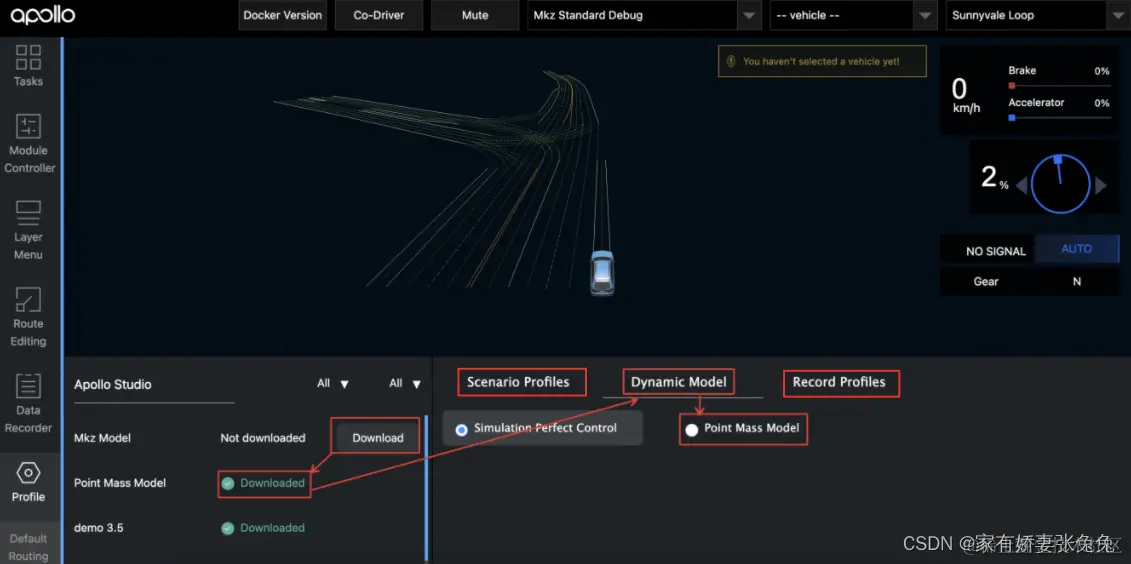
Task: Click the Apollo Studio heading
Action: (x=113, y=384)
